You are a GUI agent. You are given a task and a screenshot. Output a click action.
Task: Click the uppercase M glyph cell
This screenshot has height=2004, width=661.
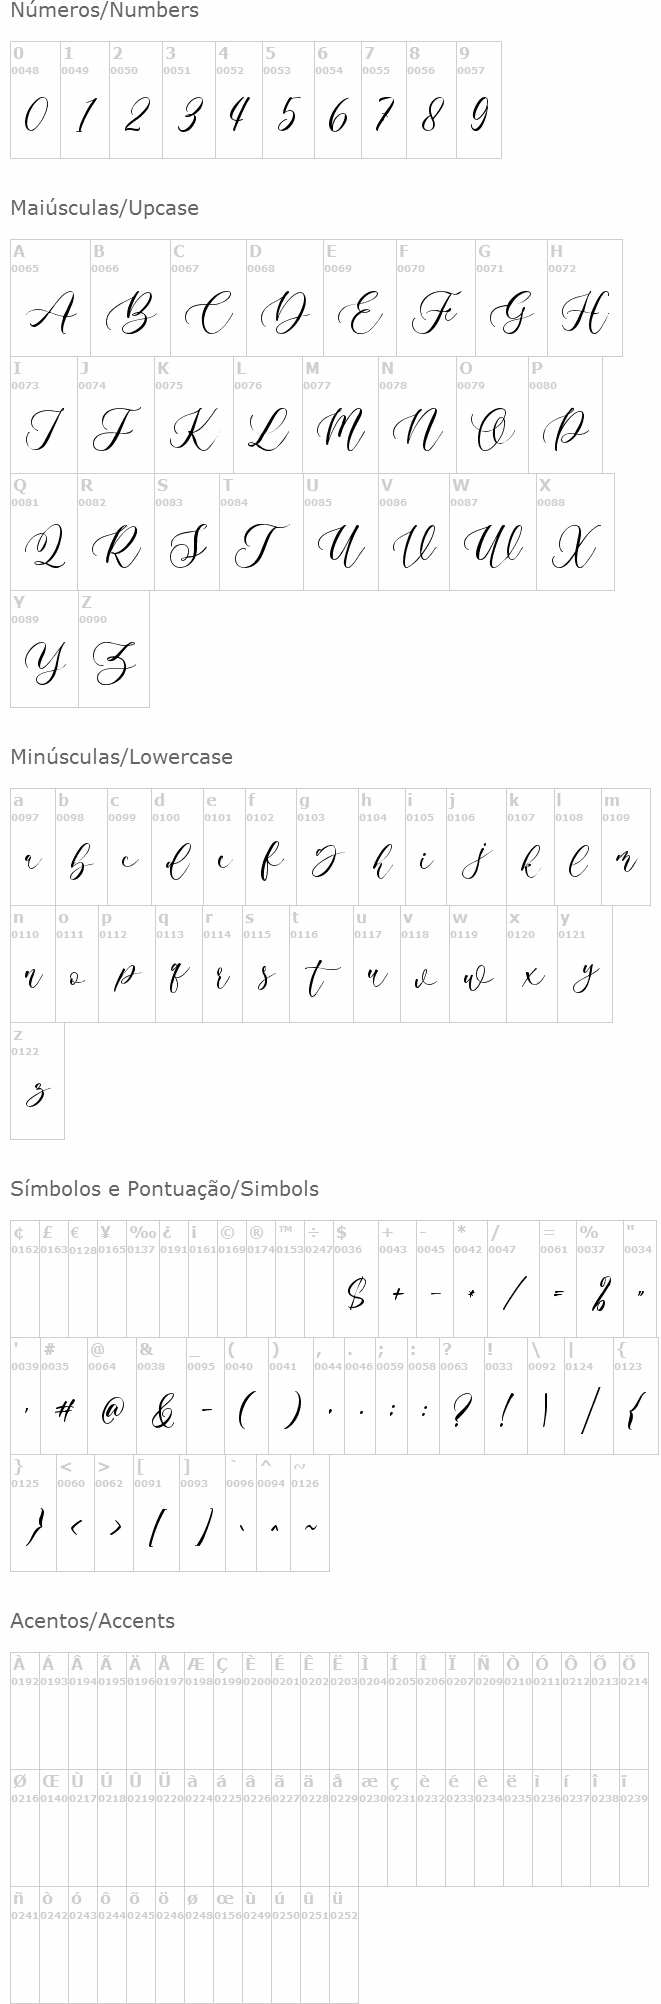pyautogui.click(x=340, y=415)
